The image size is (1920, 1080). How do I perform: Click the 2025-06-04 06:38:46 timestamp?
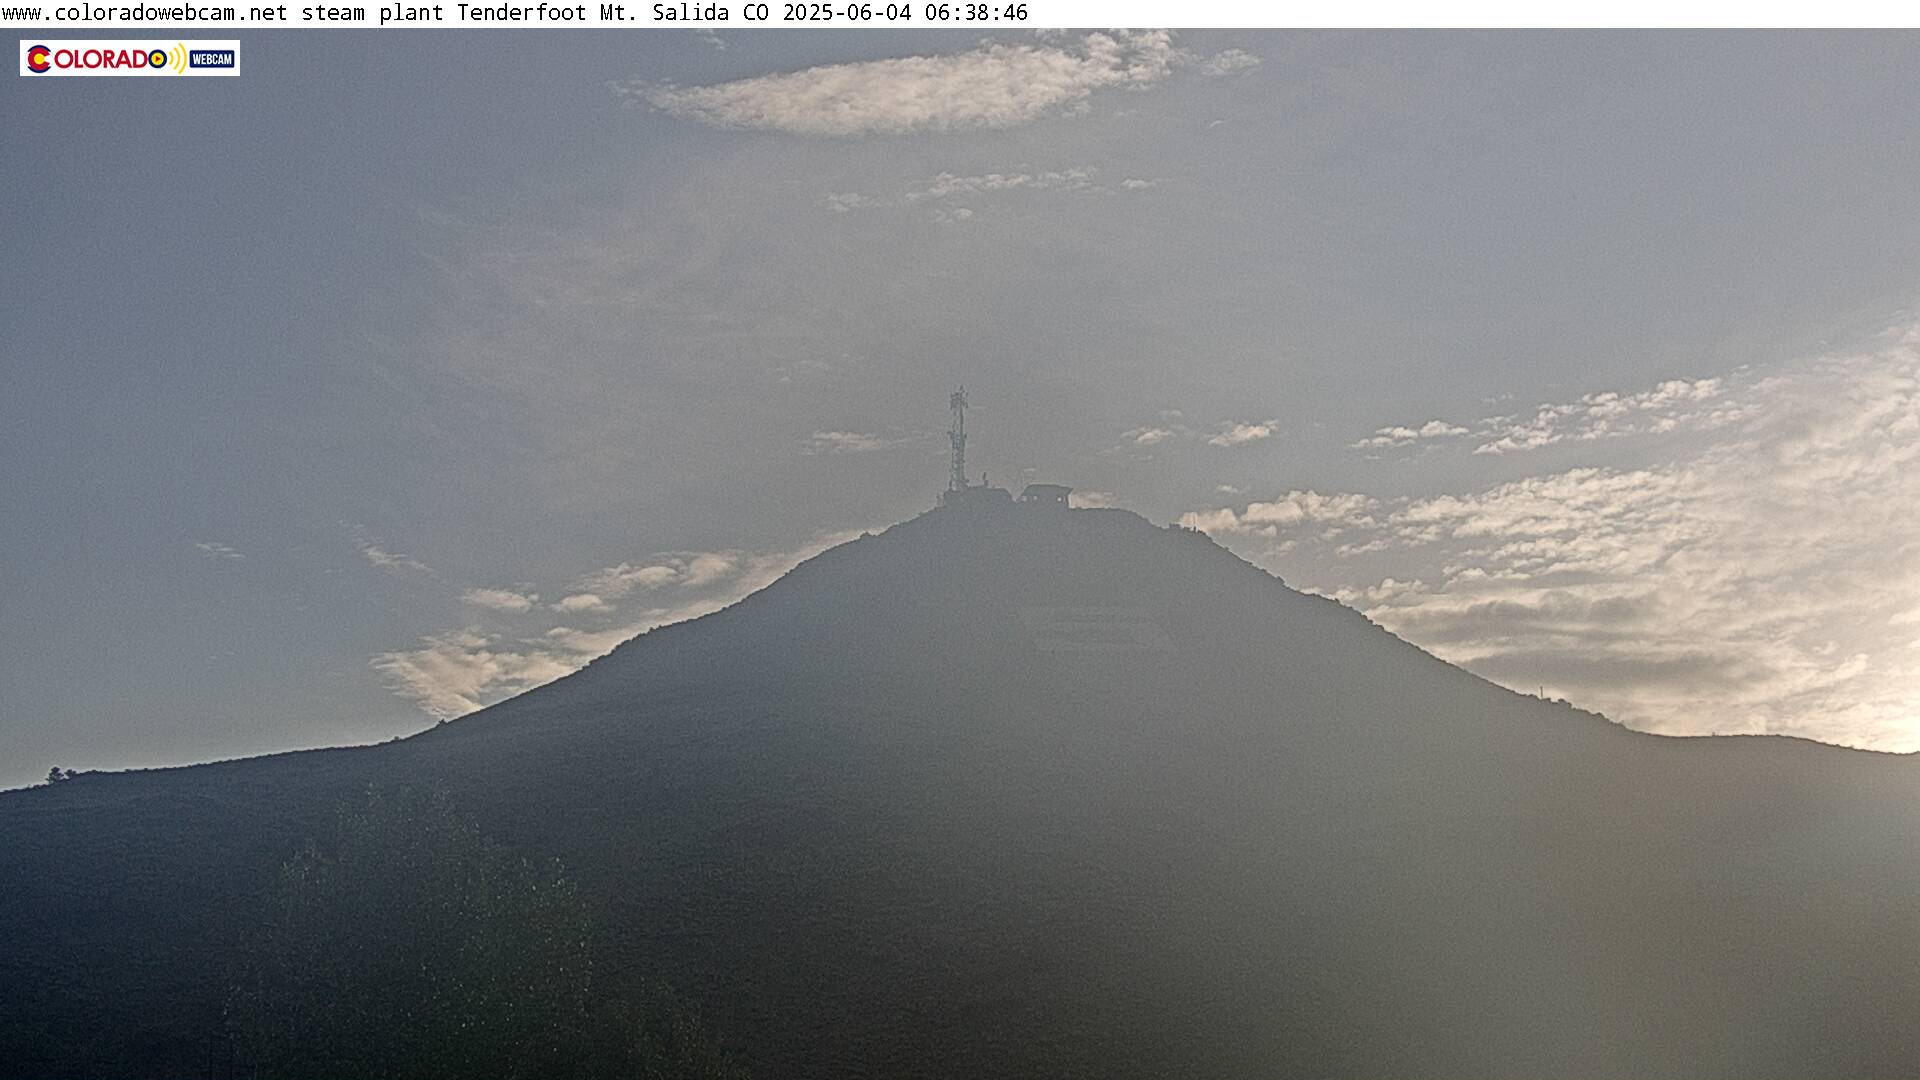tap(905, 13)
